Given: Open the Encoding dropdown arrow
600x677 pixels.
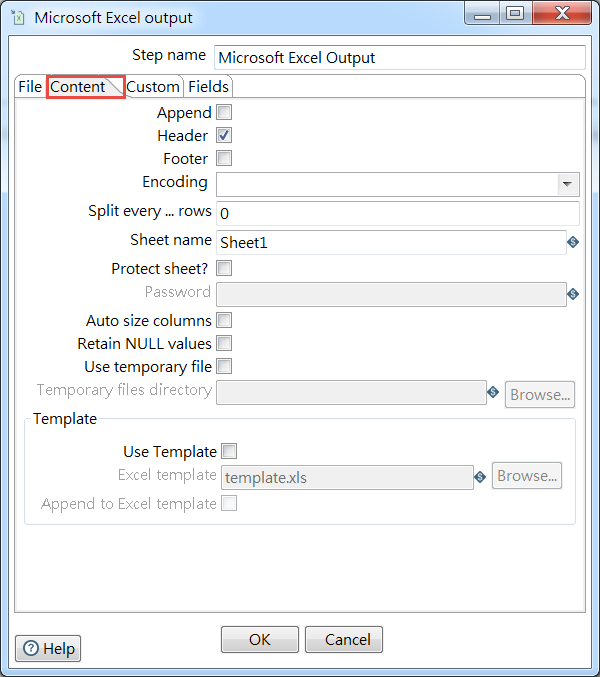Looking at the screenshot, I should [x=568, y=184].
